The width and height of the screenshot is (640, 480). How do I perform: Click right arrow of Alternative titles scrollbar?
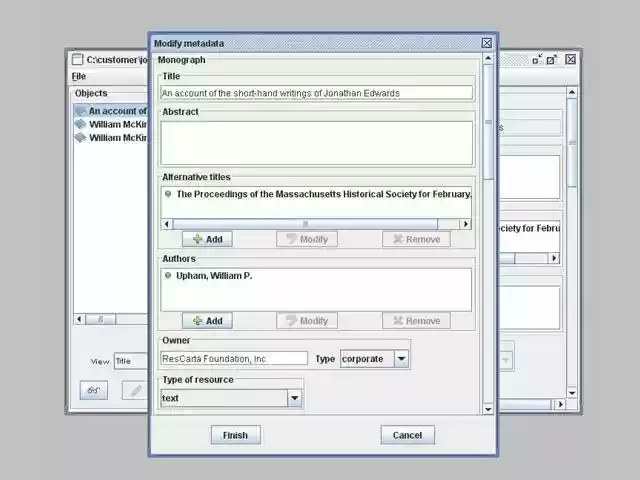(465, 224)
